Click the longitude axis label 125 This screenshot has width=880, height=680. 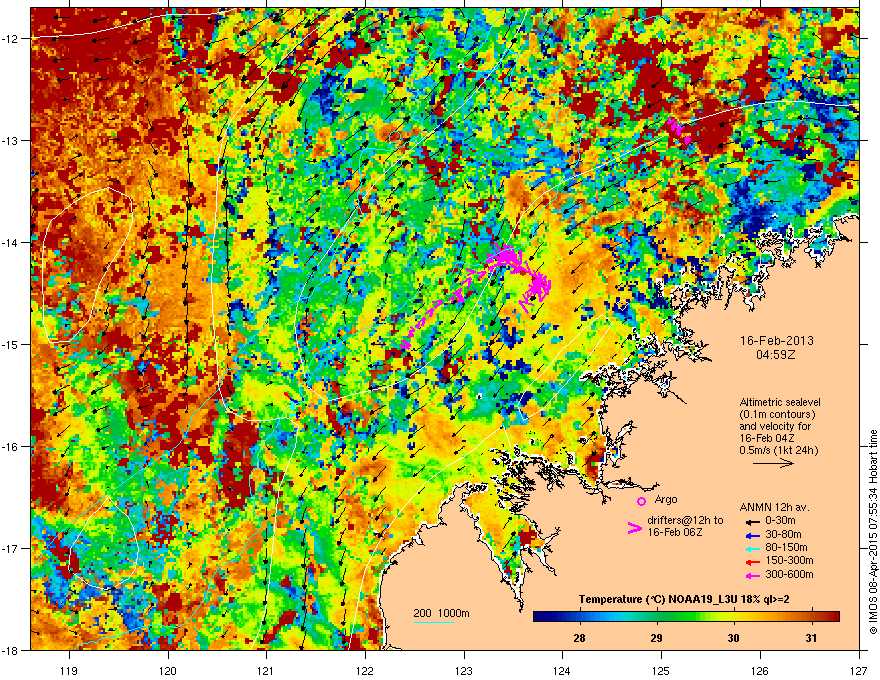662,670
